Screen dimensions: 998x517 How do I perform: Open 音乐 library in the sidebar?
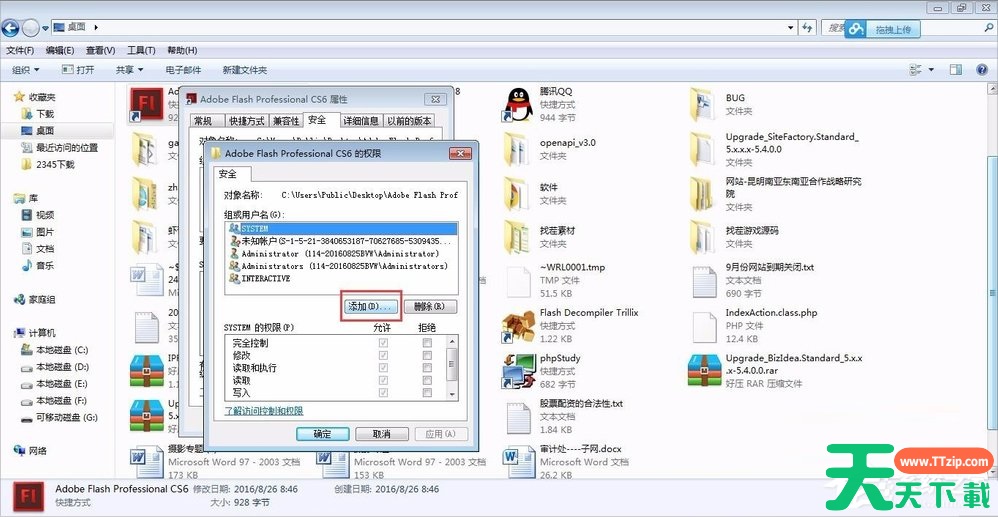(38, 266)
